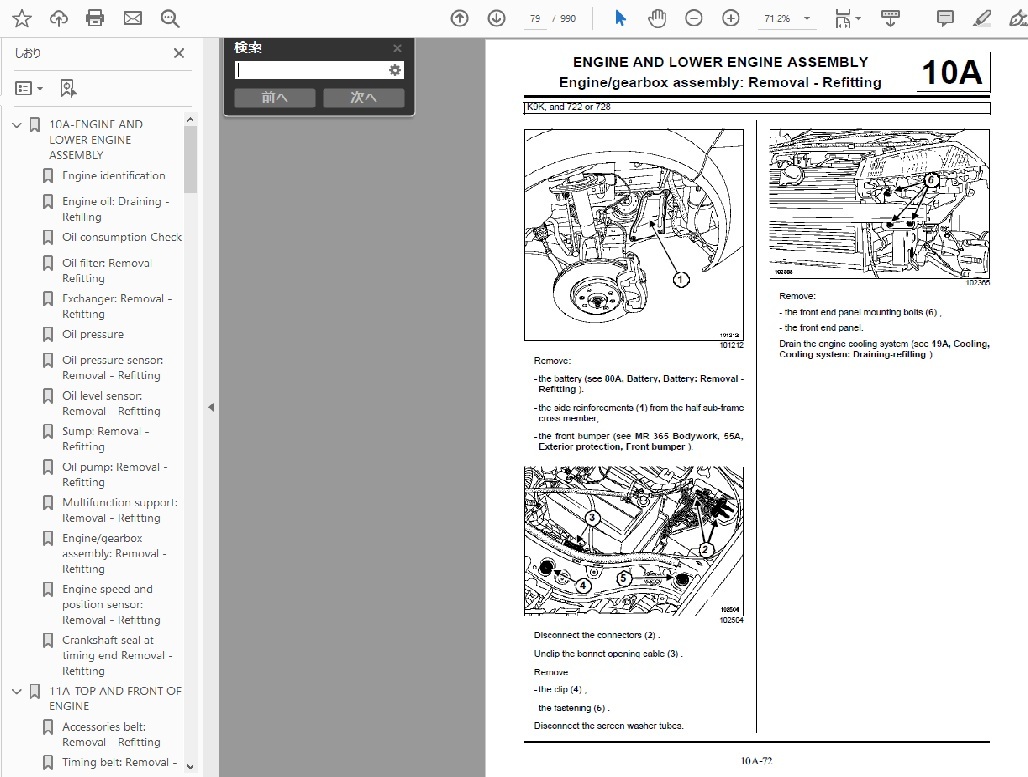Click the 前へ (previous) search button
The height and width of the screenshot is (777, 1028).
[x=274, y=97]
